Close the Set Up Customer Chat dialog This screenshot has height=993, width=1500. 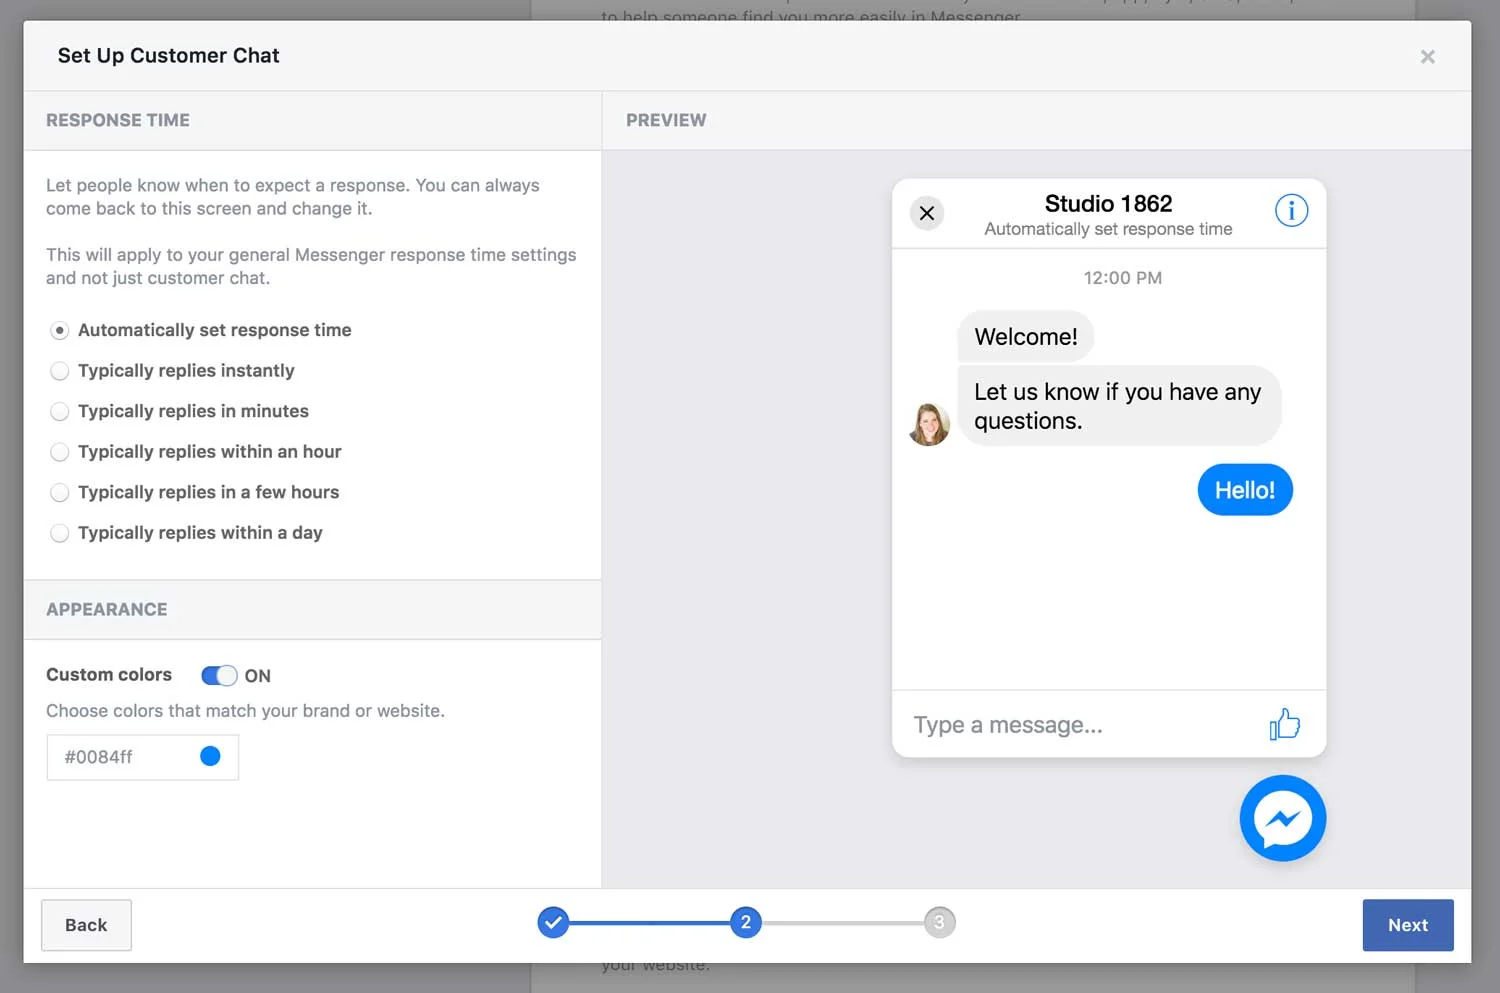(x=1427, y=57)
